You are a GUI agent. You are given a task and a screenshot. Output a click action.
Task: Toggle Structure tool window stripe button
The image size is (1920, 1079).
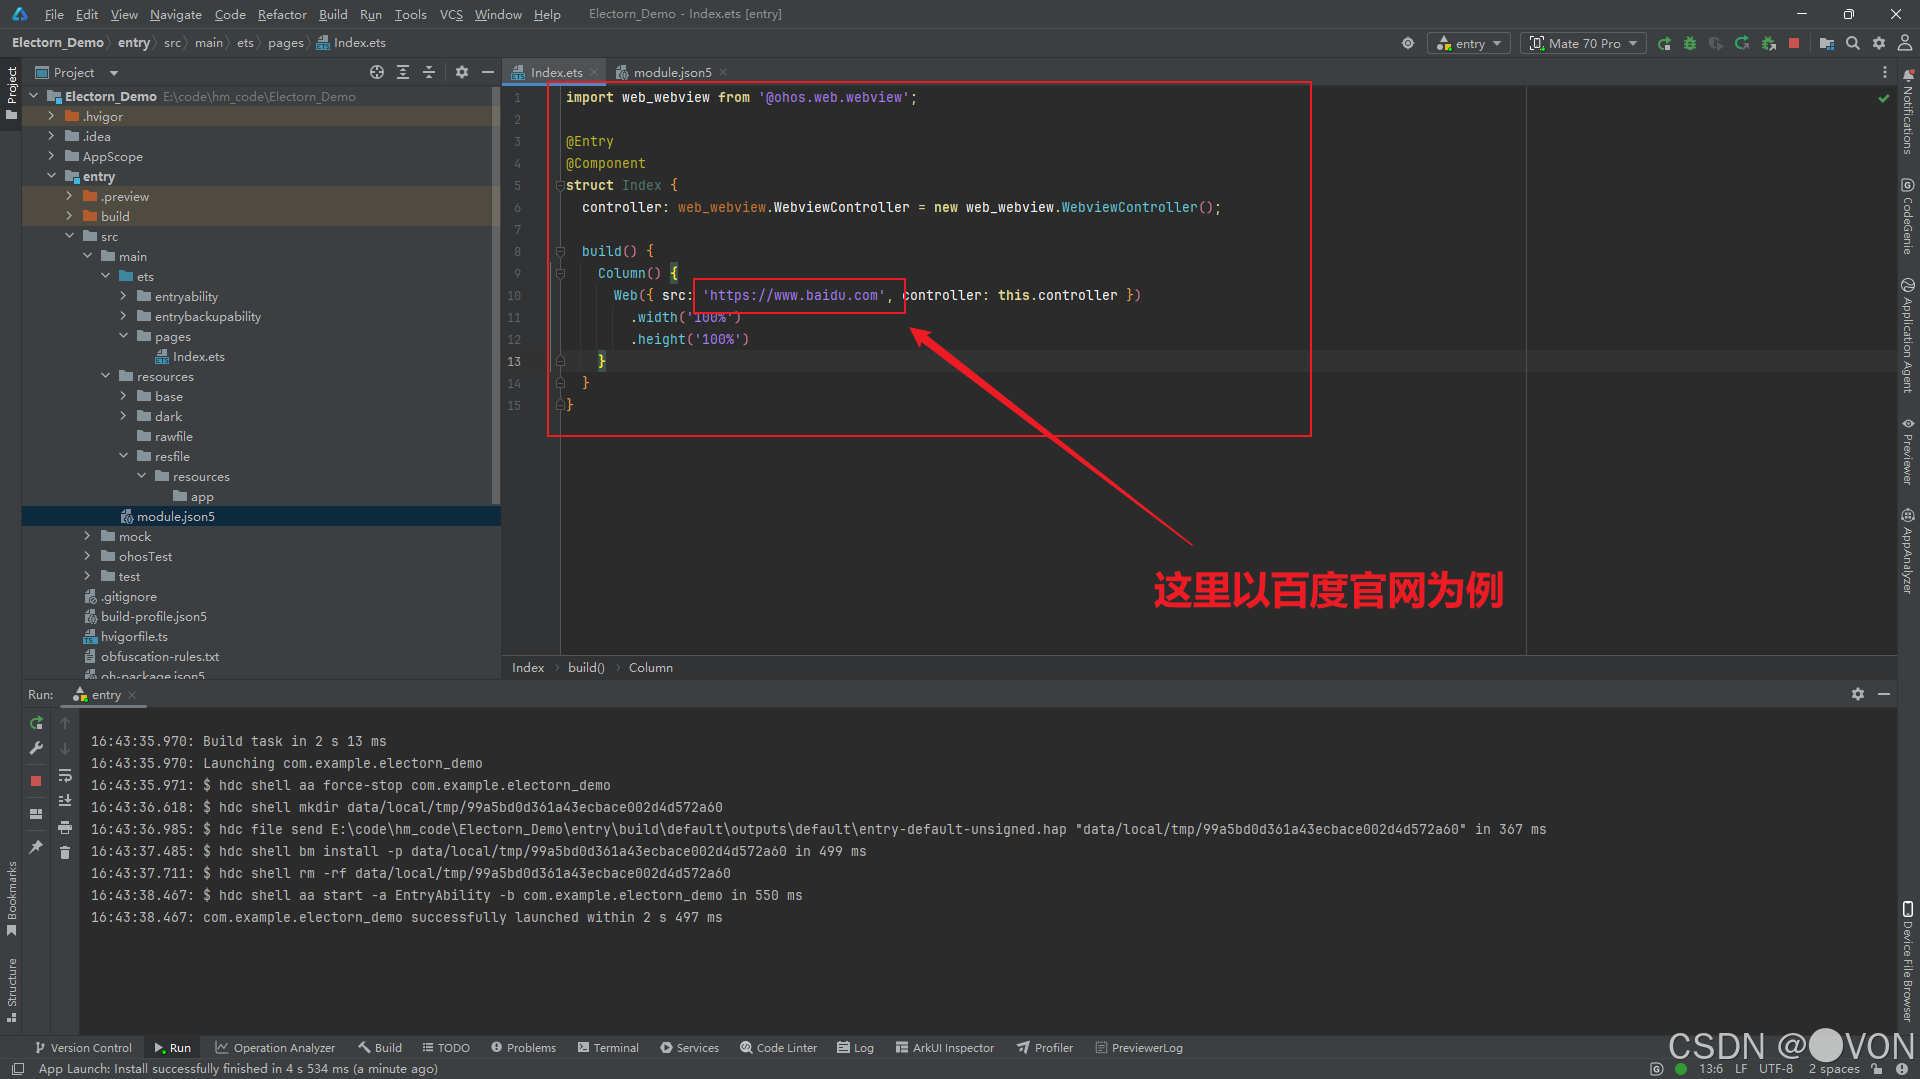[12, 990]
